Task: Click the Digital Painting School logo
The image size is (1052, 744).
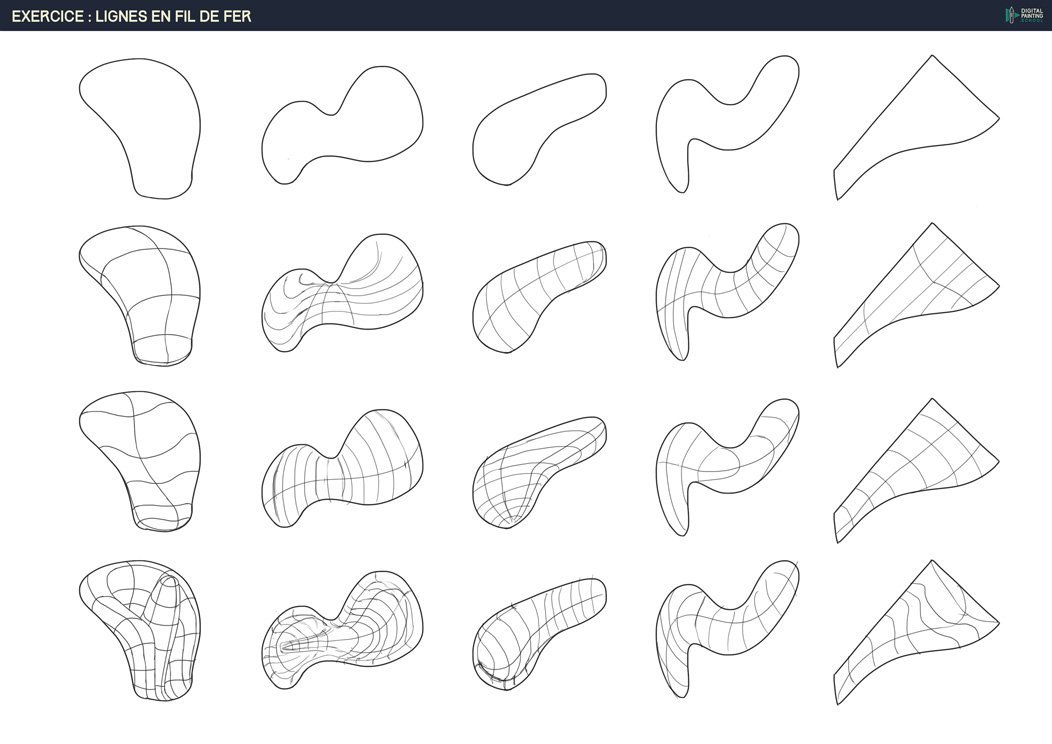Action: (x=1023, y=15)
